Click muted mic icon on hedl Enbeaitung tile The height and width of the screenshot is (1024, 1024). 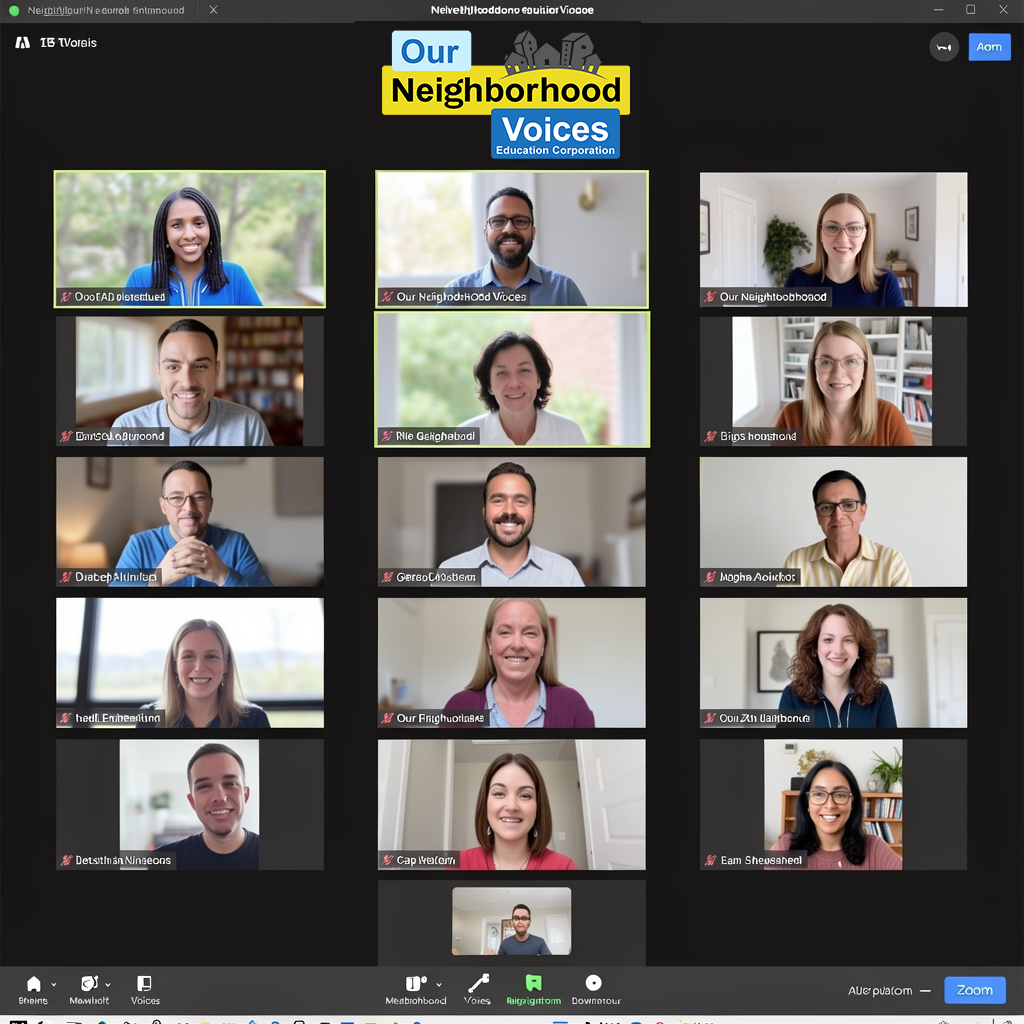[65, 718]
